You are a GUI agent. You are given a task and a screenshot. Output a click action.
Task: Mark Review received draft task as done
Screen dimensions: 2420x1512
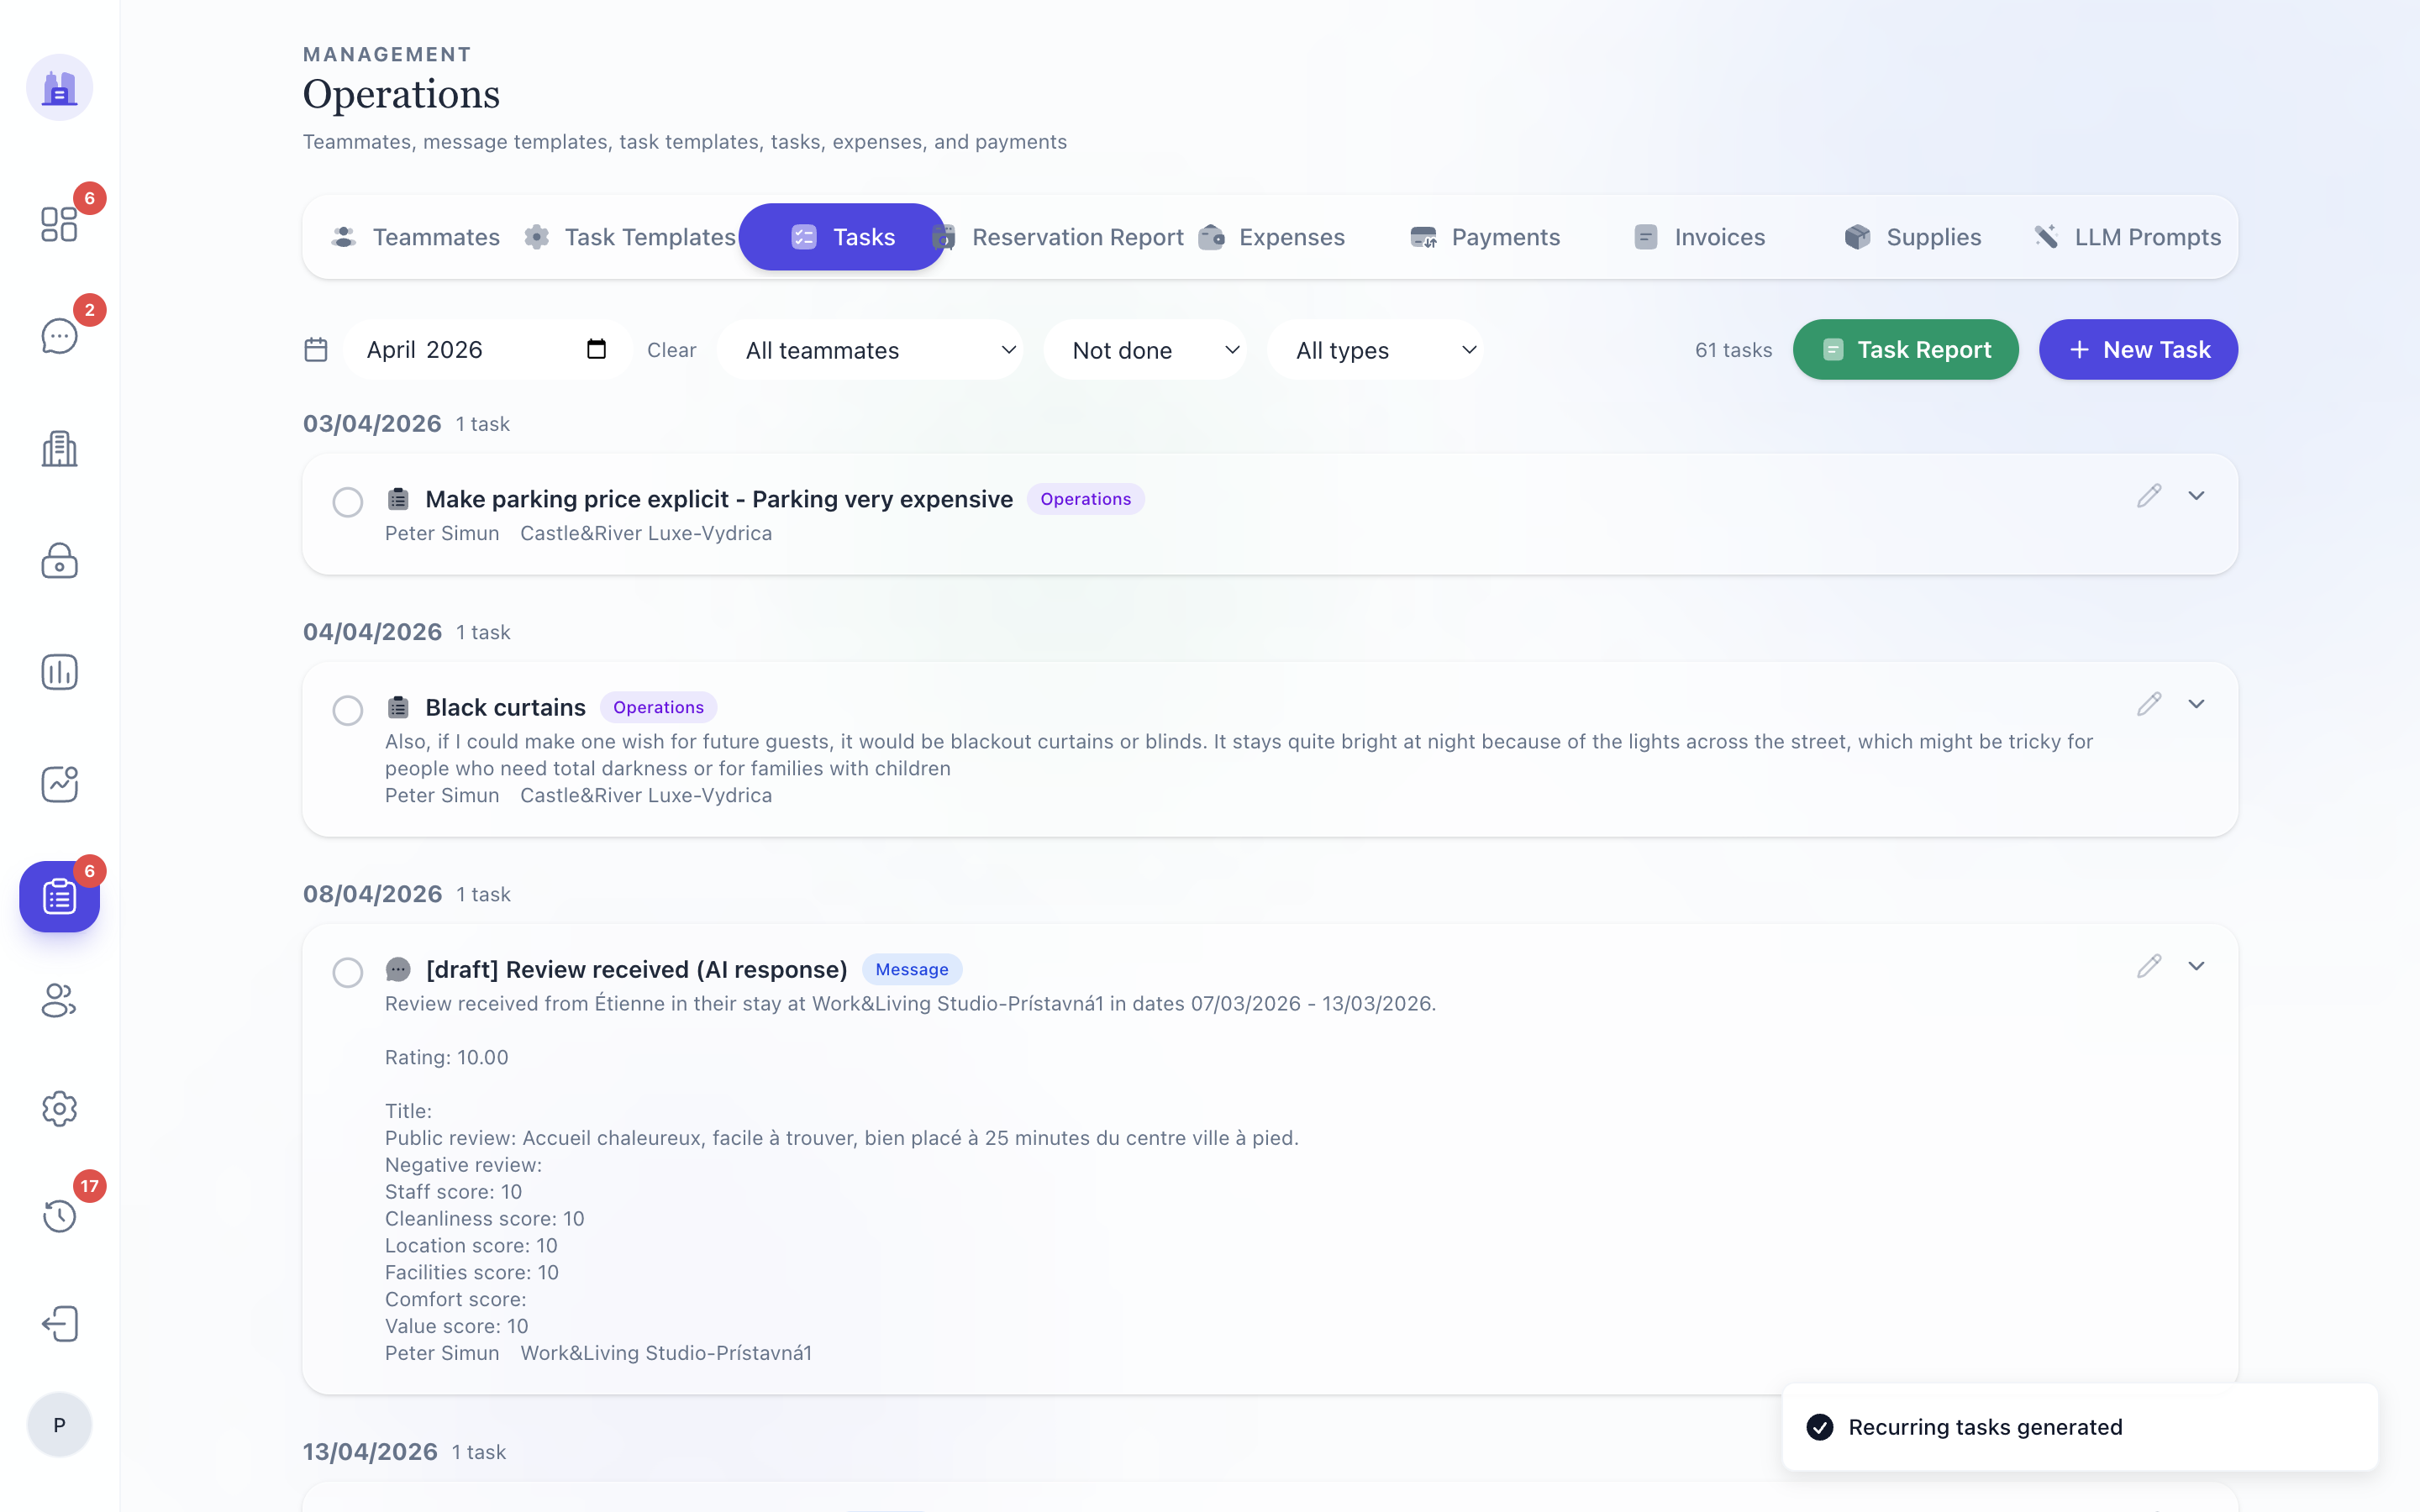click(348, 972)
